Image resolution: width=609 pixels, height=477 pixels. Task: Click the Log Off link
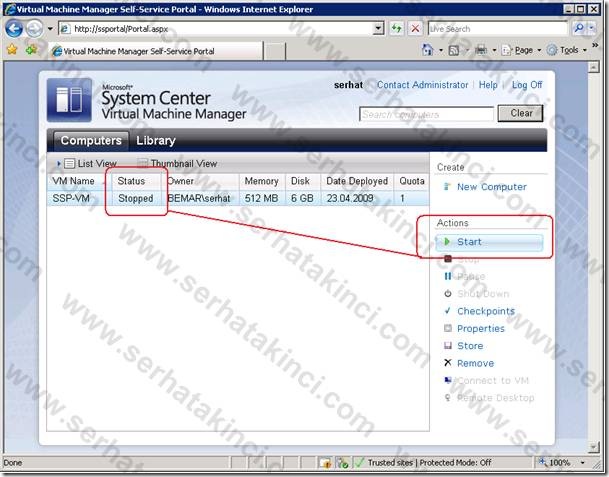(527, 85)
